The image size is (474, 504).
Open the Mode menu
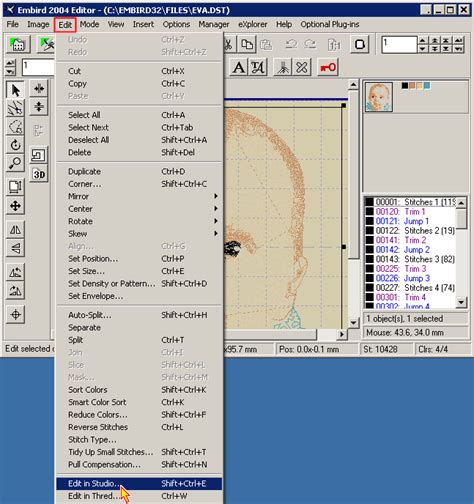coord(89,24)
